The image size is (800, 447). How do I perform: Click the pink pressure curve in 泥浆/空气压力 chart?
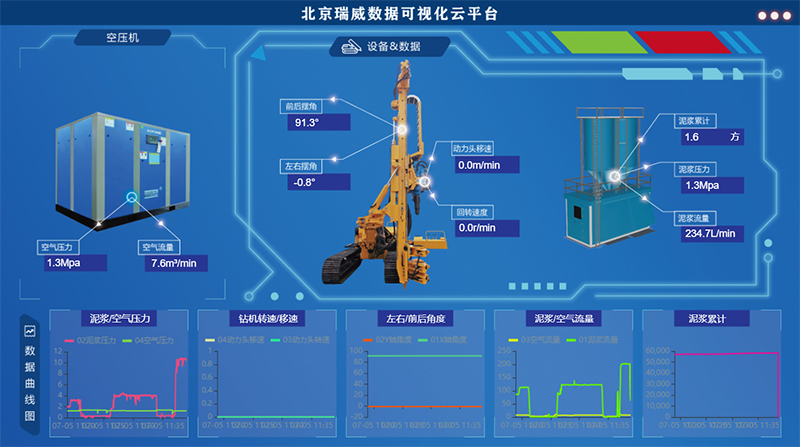click(135, 395)
